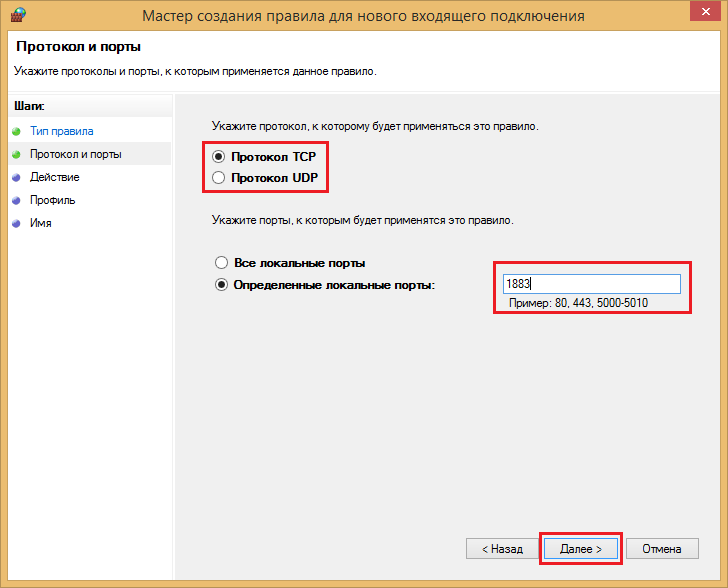Click the wizard window title text
728x588 pixels.
pyautogui.click(x=363, y=16)
